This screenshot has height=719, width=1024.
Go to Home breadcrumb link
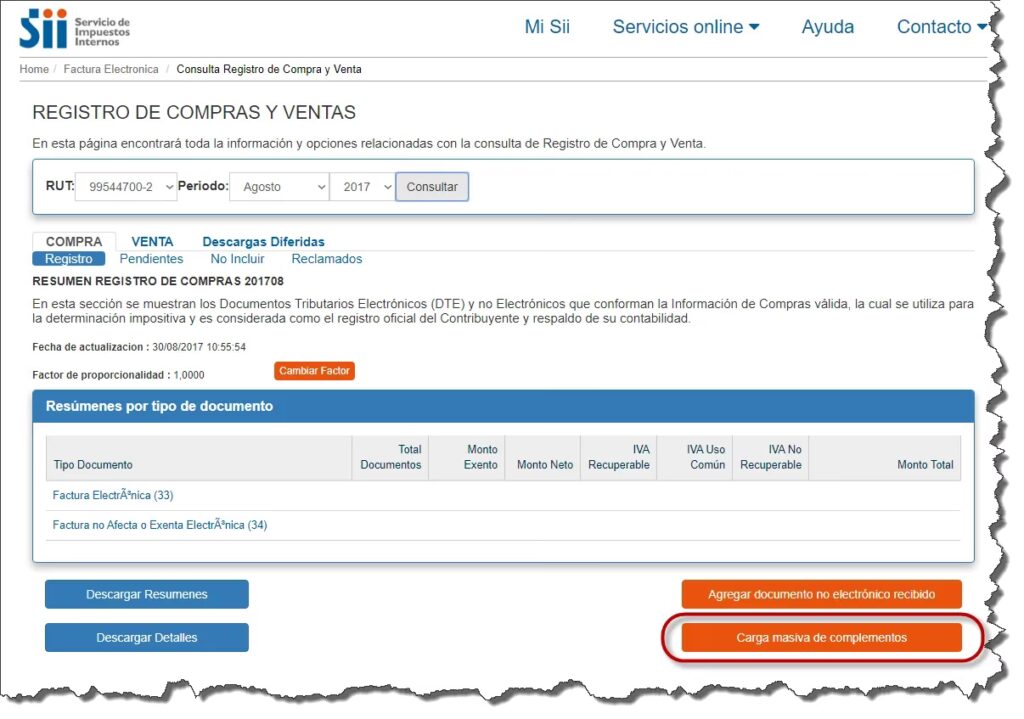tap(34, 70)
